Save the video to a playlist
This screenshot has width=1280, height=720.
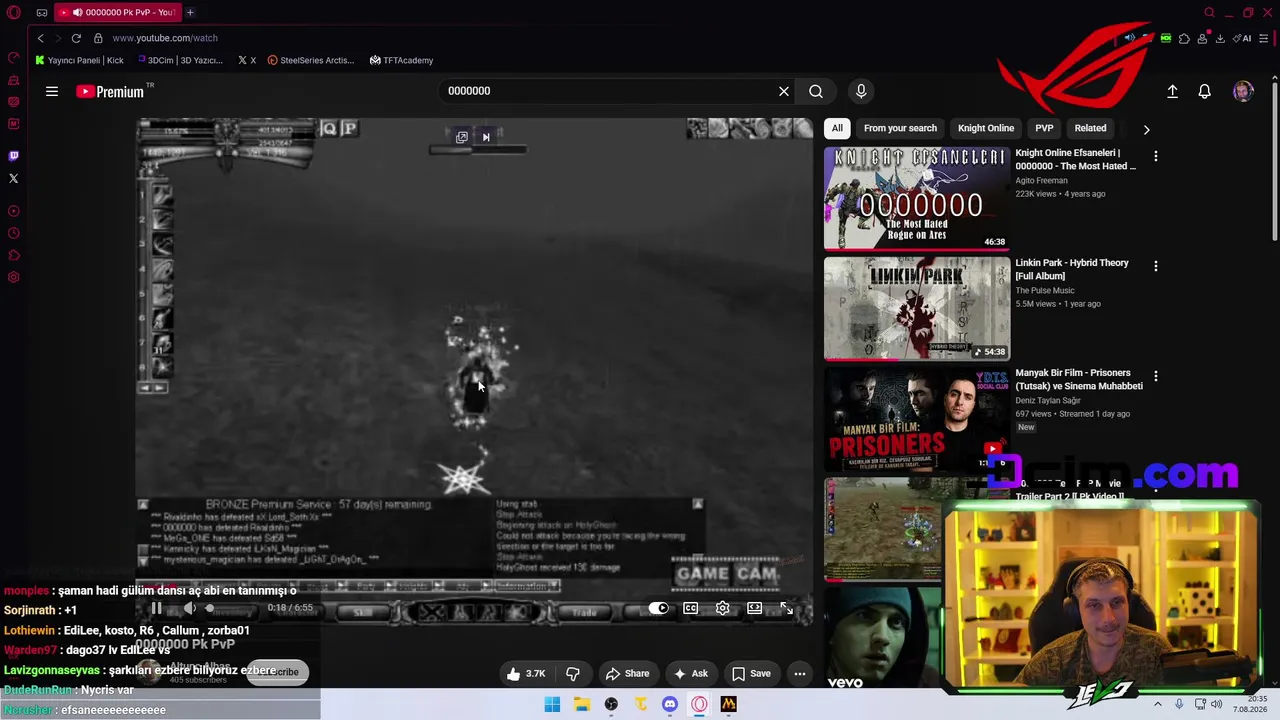click(x=752, y=674)
